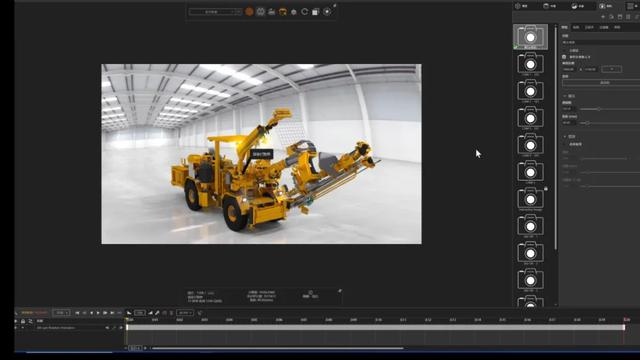Select the first active sub-tab in camera panel

point(564,27)
